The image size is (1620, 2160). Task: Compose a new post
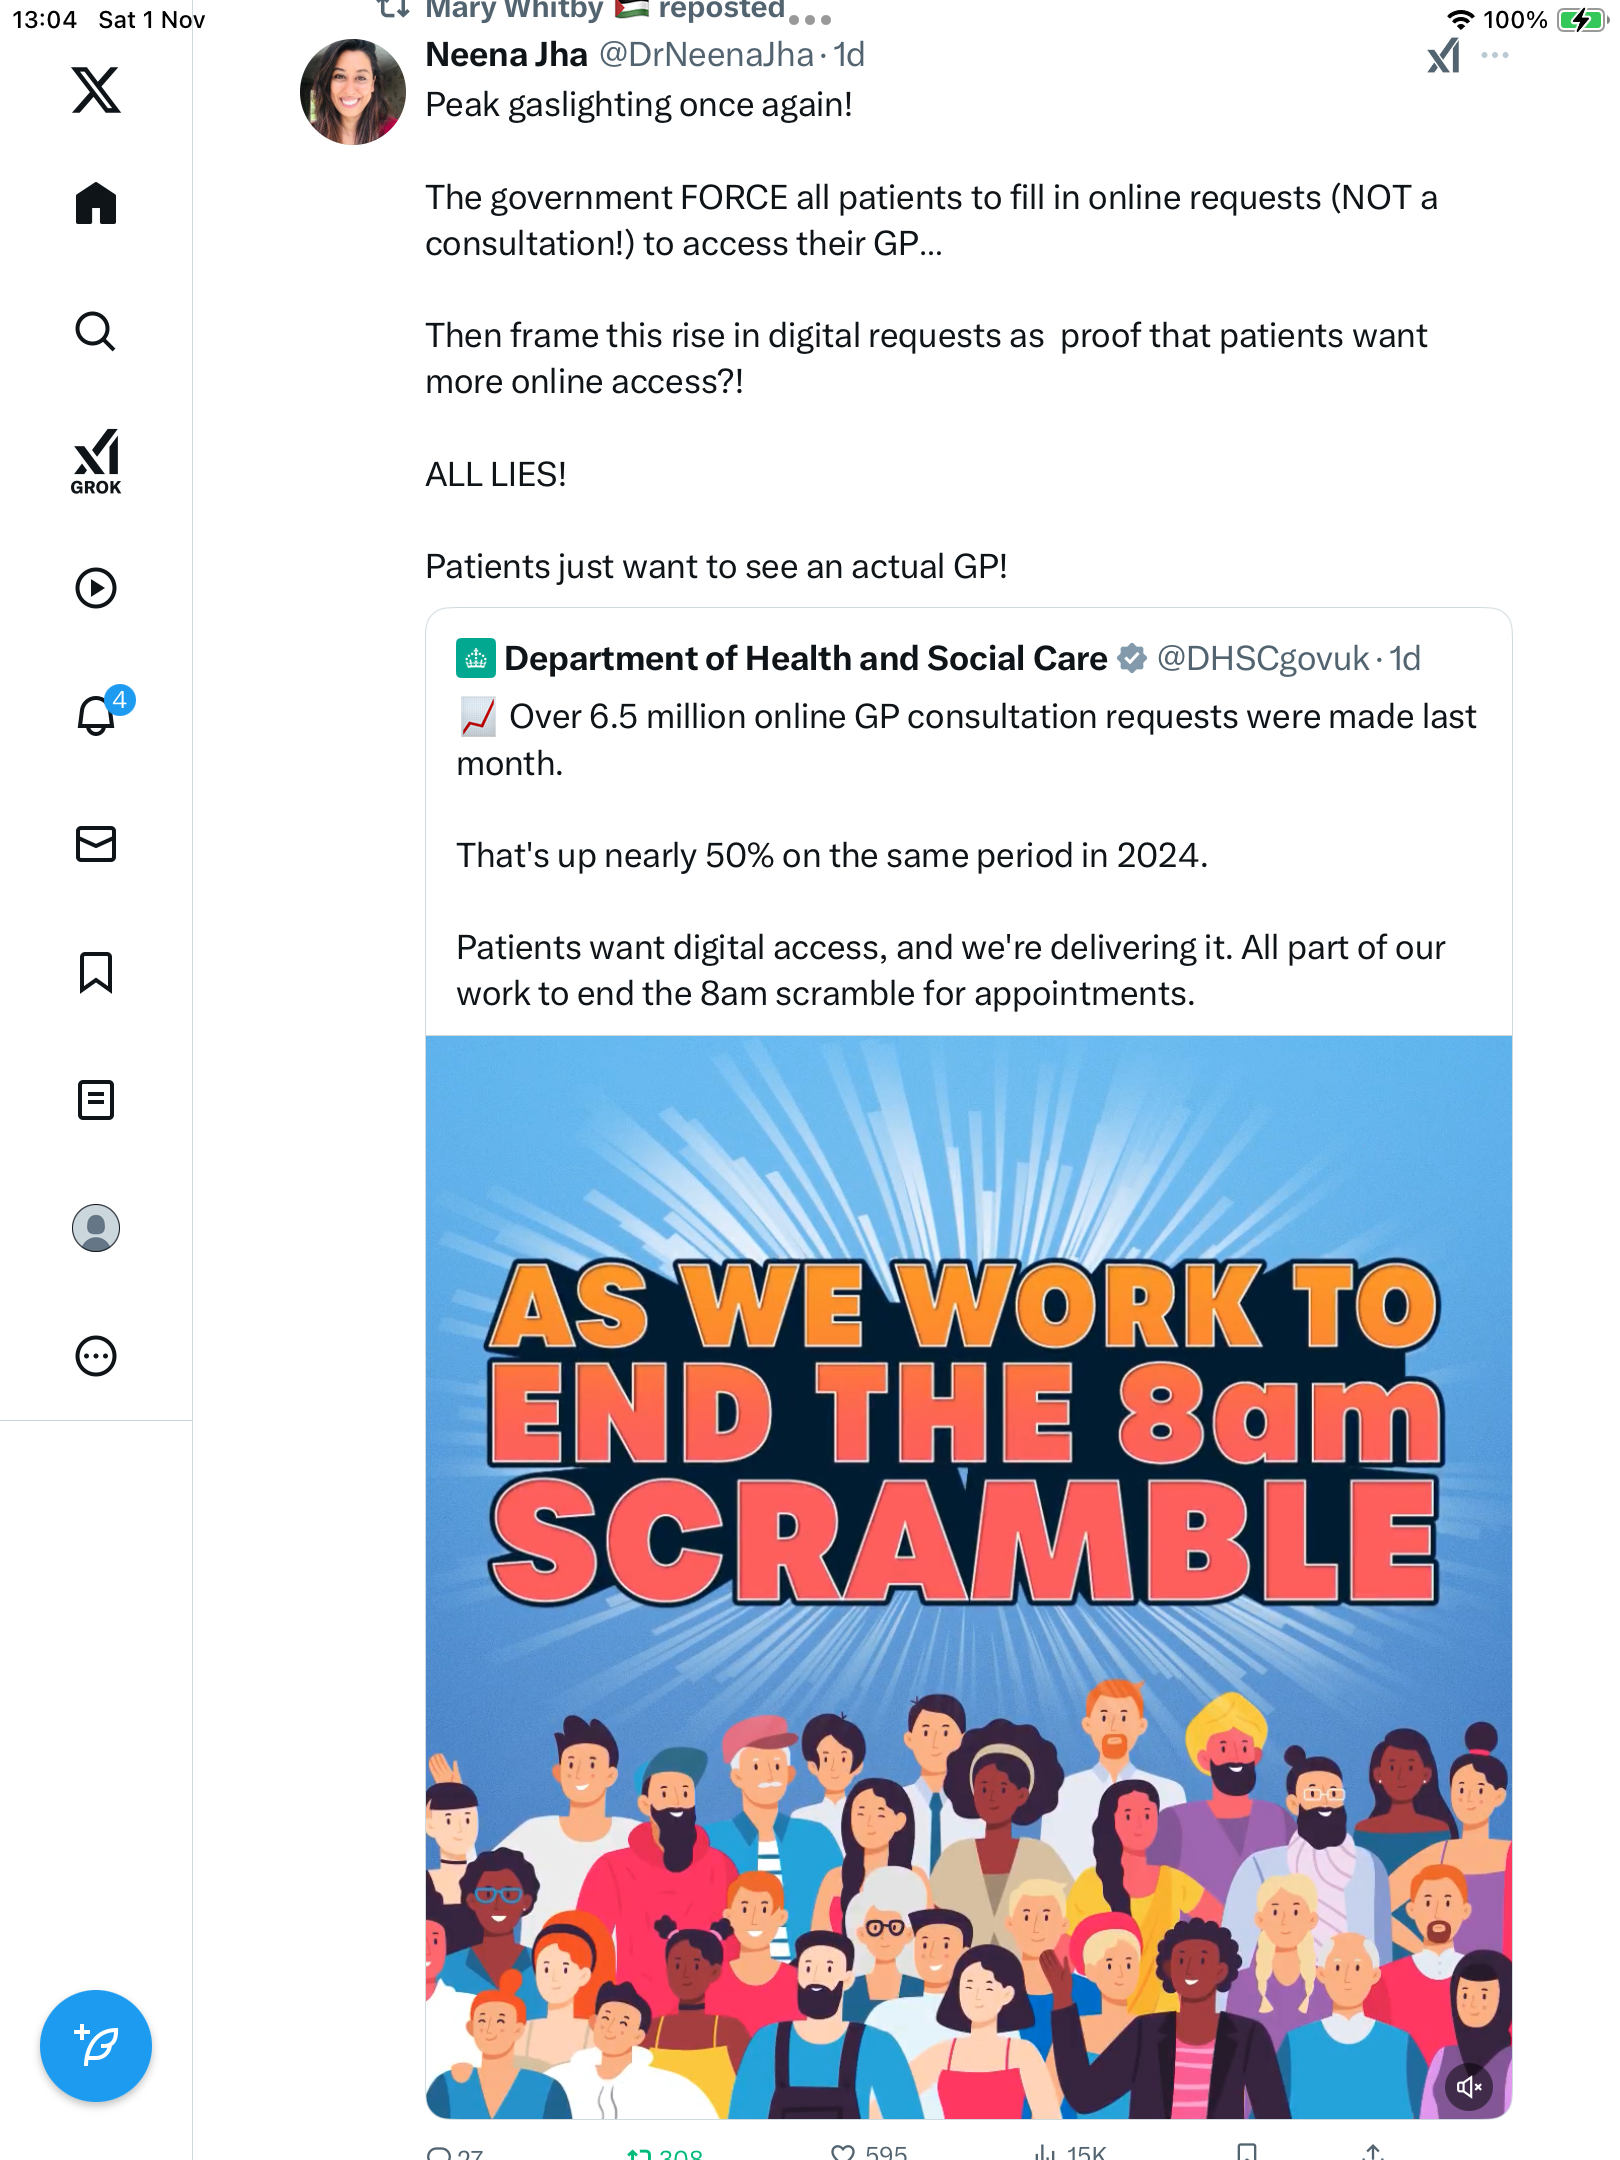pyautogui.click(x=96, y=2046)
